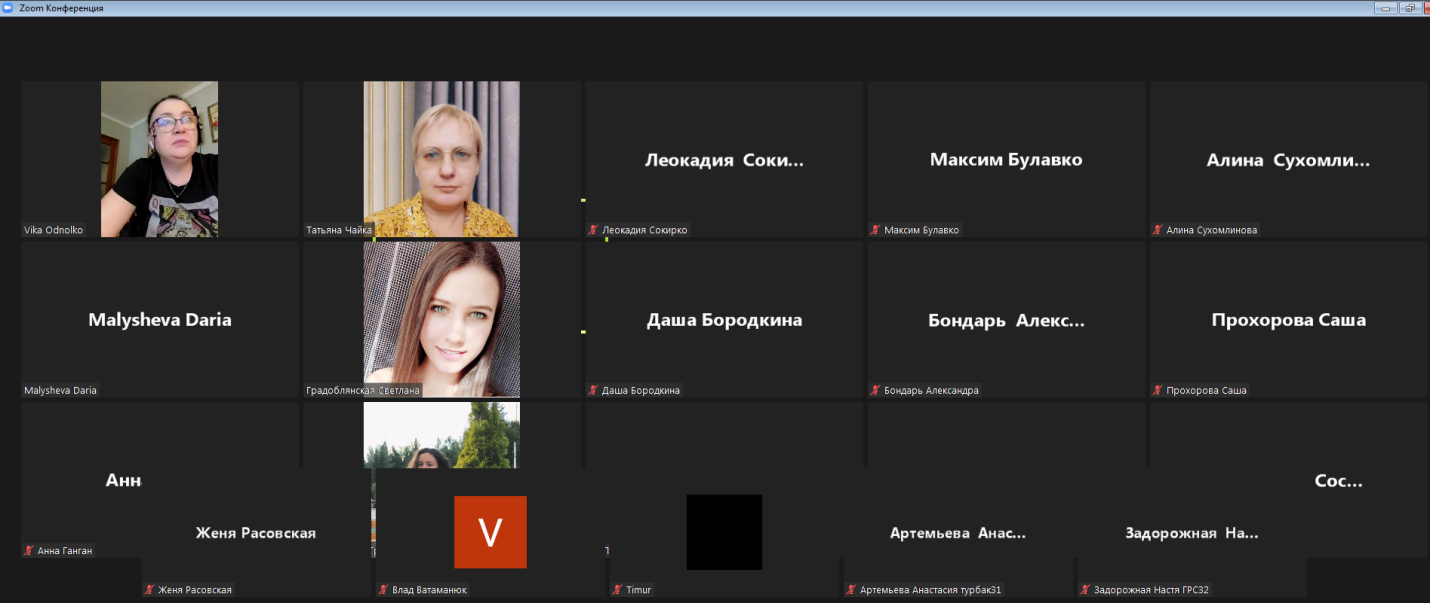
Task: Click muted mic icon beside Женя Расовская label
Action: [x=150, y=590]
